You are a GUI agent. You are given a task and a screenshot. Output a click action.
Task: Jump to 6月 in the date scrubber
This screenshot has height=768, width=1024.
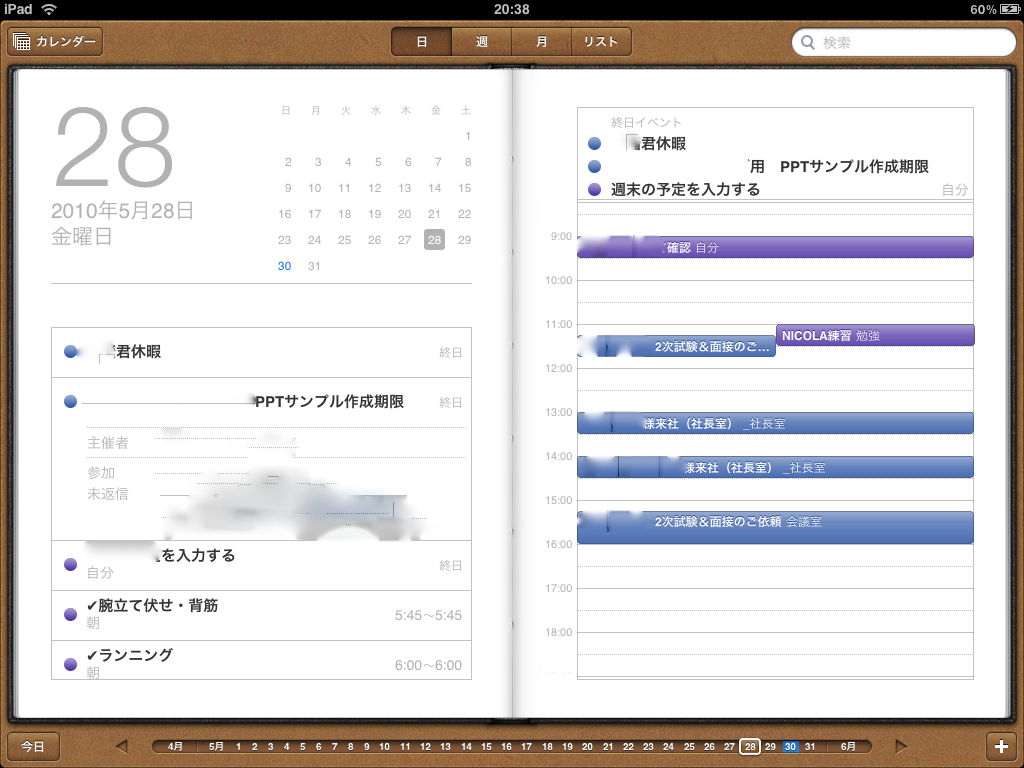point(848,746)
